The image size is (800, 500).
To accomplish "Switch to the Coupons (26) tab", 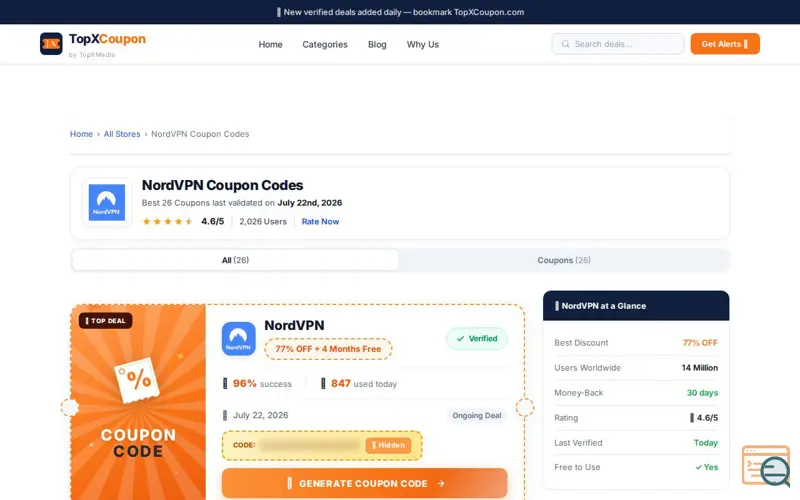I will [x=564, y=260].
